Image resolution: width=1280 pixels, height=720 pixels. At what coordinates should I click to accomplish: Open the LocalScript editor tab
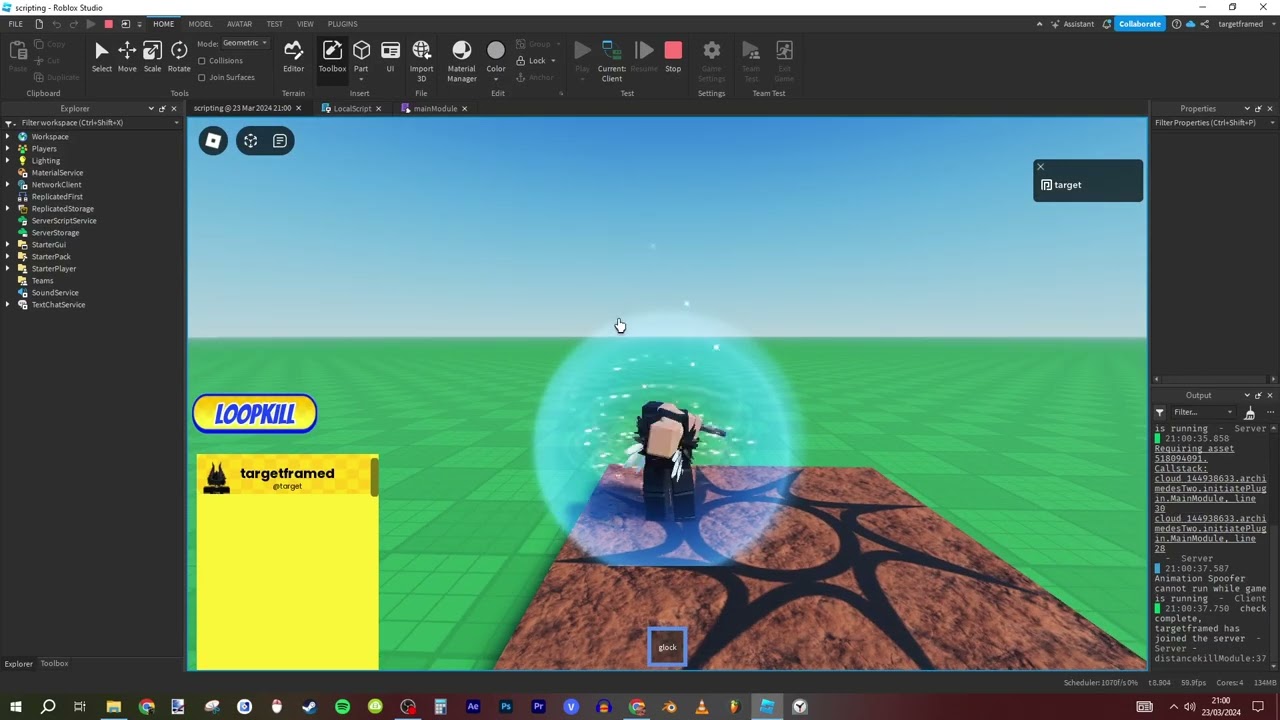pos(352,108)
